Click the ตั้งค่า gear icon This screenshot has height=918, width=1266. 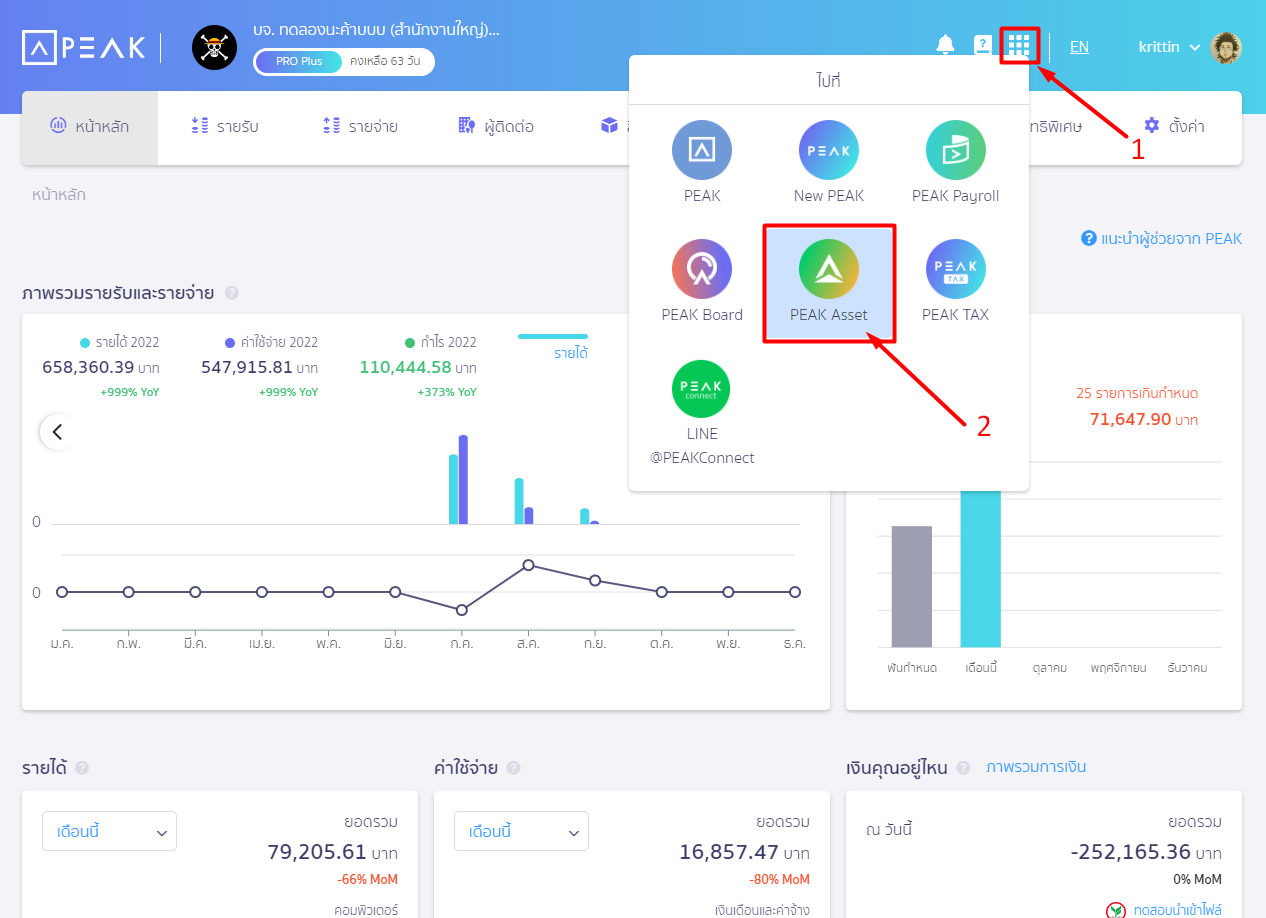[x=1152, y=126]
